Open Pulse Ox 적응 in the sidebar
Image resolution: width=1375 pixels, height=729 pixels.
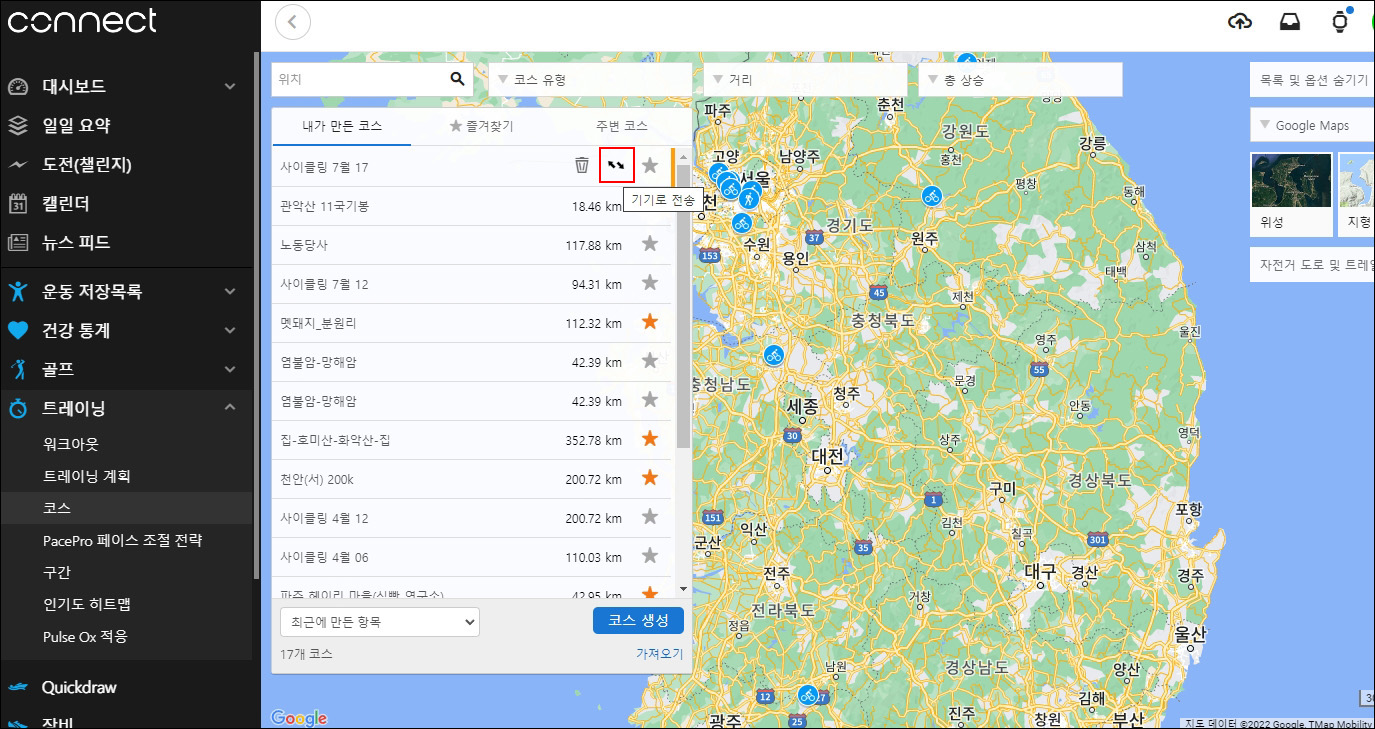85,636
